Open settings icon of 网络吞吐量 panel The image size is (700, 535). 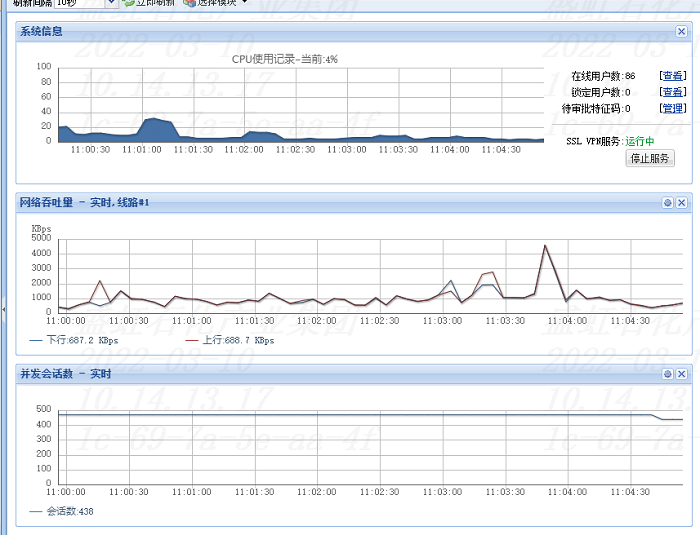[x=667, y=203]
